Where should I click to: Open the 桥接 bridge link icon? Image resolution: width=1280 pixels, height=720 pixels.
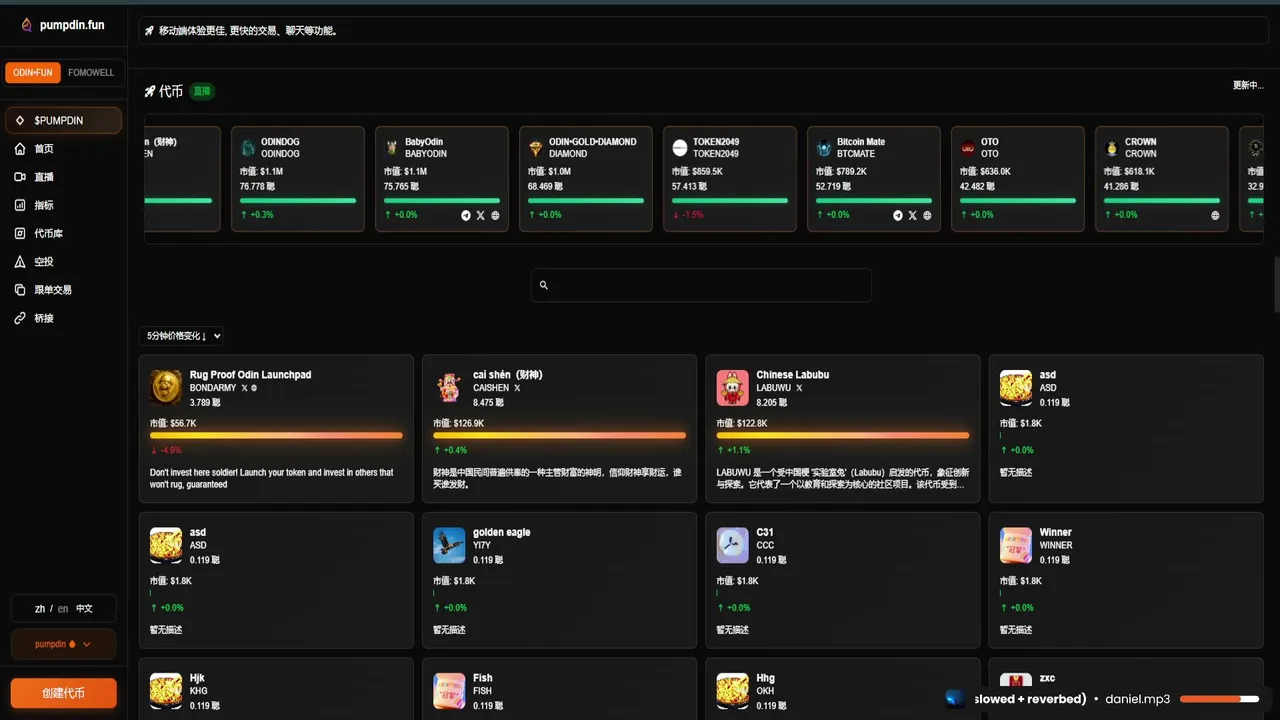click(20, 318)
